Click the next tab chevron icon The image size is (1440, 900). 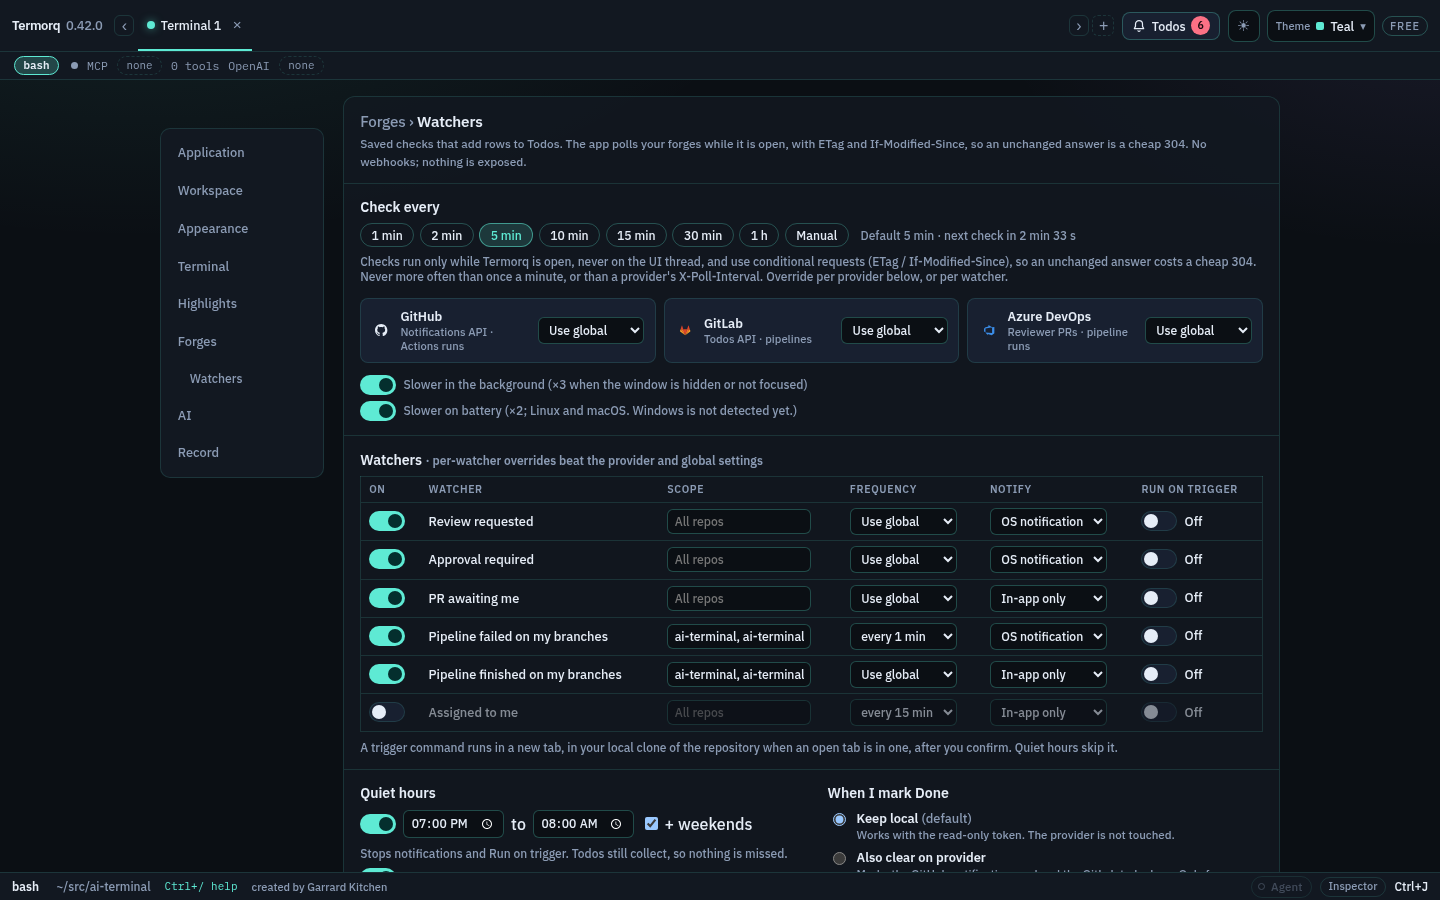pyautogui.click(x=1078, y=26)
